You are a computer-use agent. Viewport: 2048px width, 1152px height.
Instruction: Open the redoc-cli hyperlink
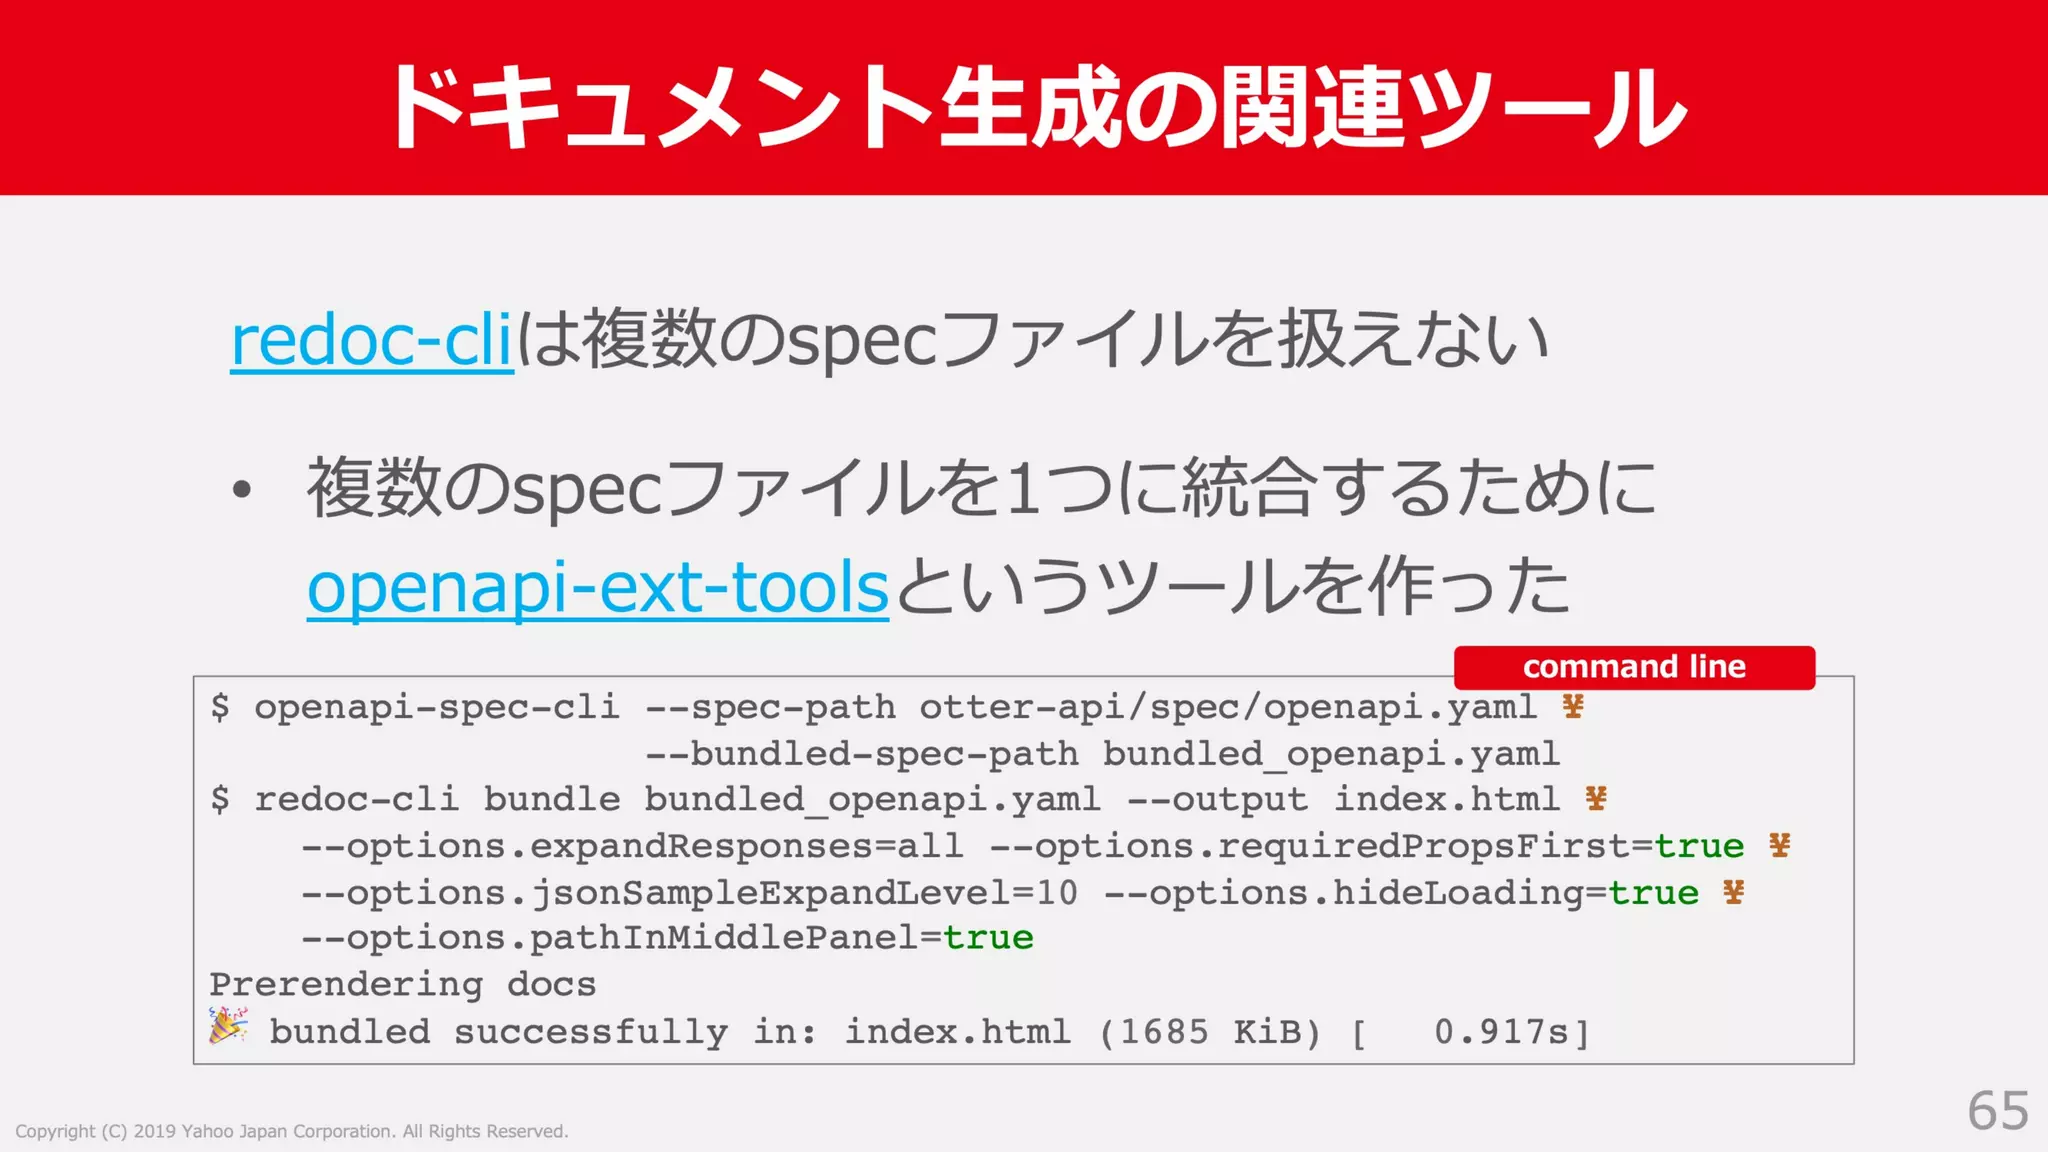(x=371, y=342)
